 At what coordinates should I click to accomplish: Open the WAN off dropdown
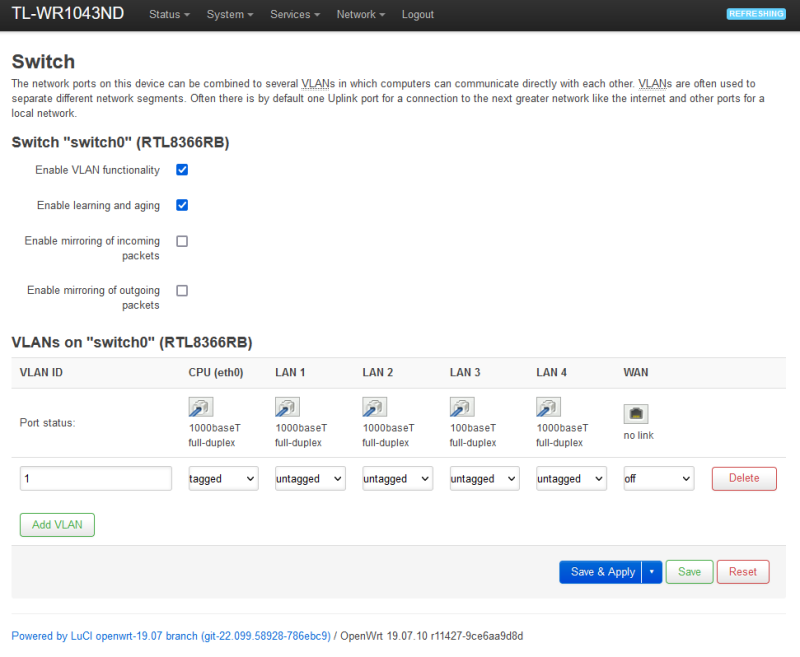659,478
